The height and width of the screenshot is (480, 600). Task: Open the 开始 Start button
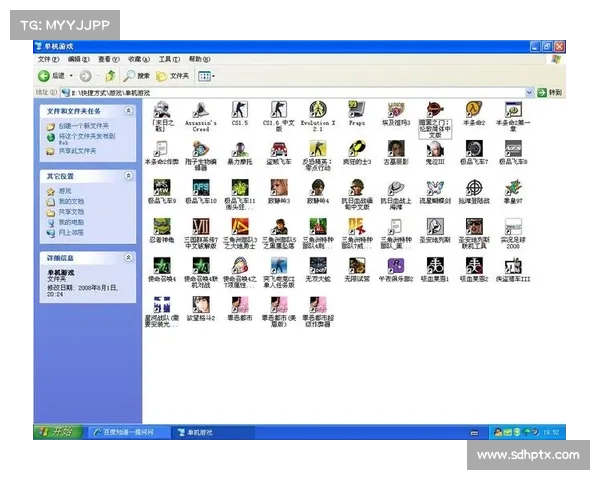click(x=58, y=432)
